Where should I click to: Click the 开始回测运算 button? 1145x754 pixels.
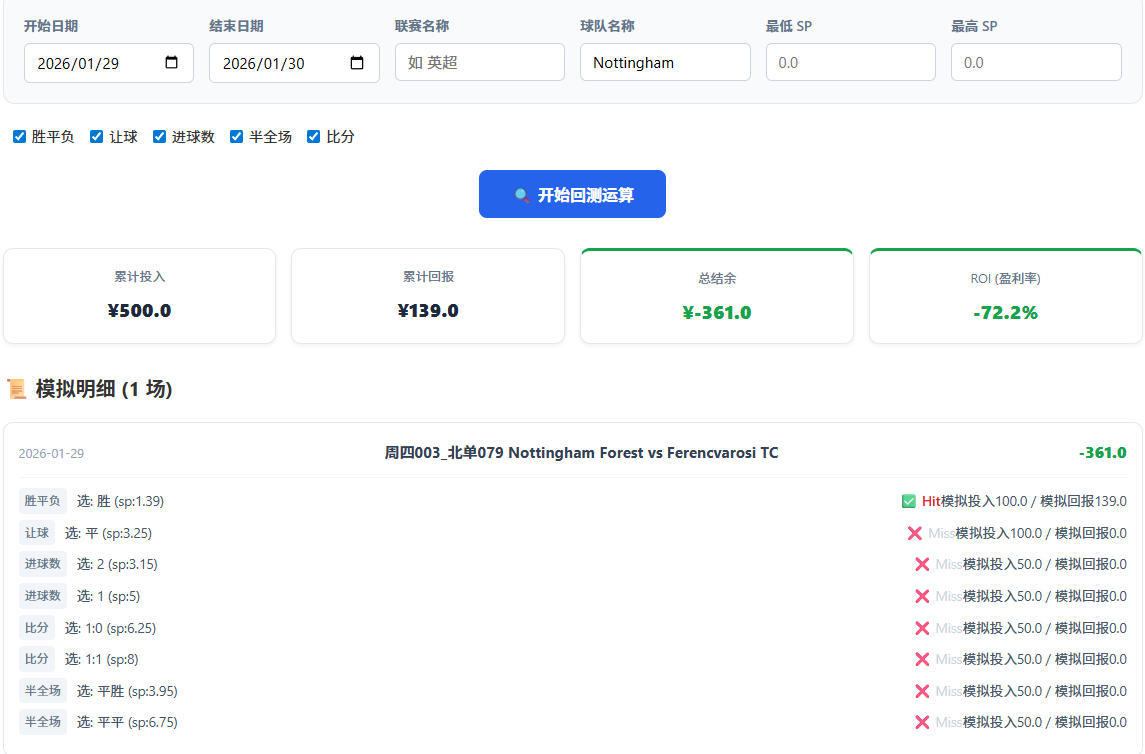coord(572,194)
